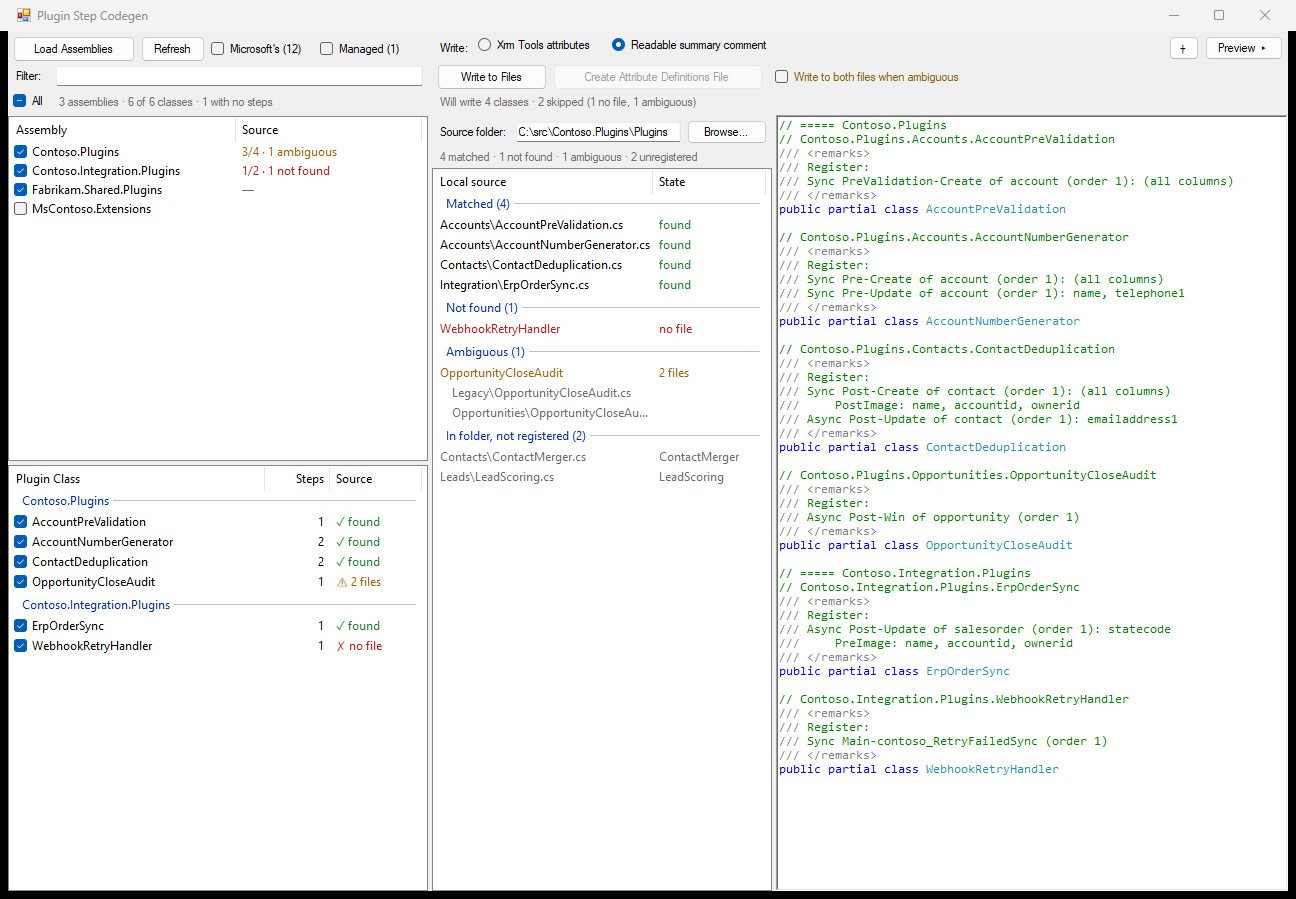
Task: Click the '1/2 · 1 not found' source status
Action: pos(286,171)
